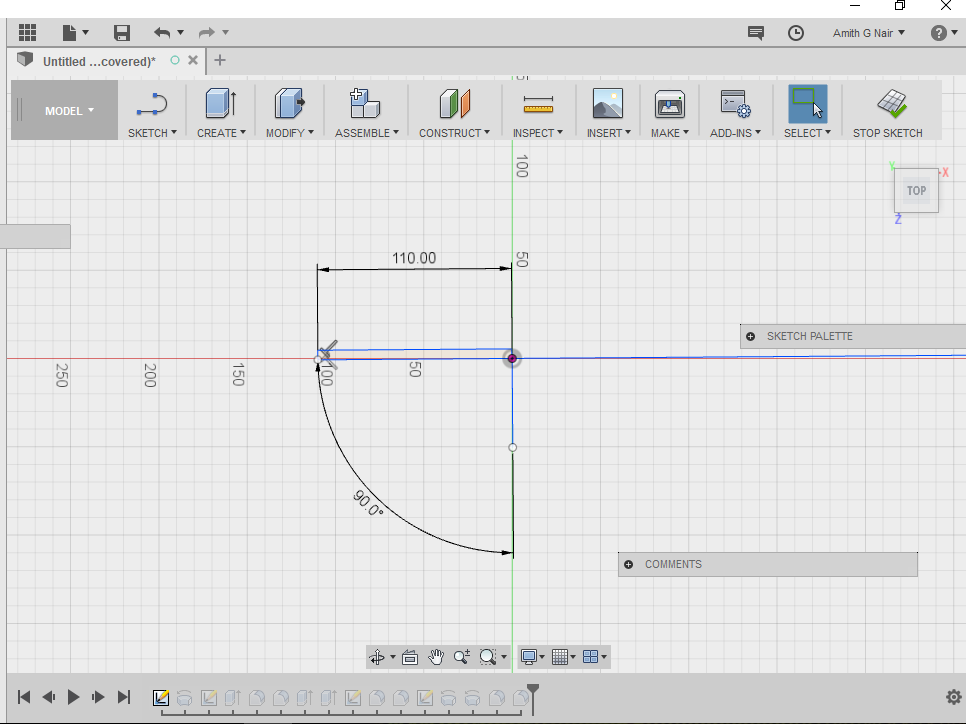Click the Make 3D print icon

(669, 103)
